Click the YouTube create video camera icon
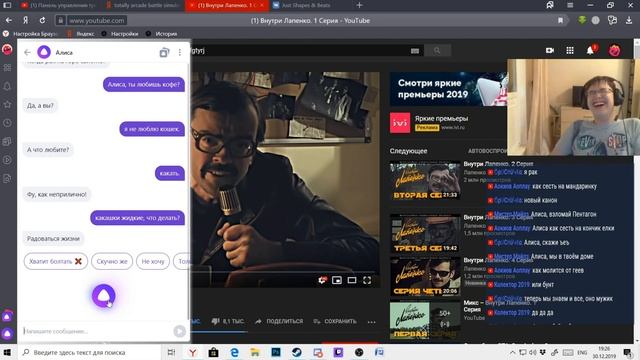This screenshot has height=360, width=640. coord(550,50)
